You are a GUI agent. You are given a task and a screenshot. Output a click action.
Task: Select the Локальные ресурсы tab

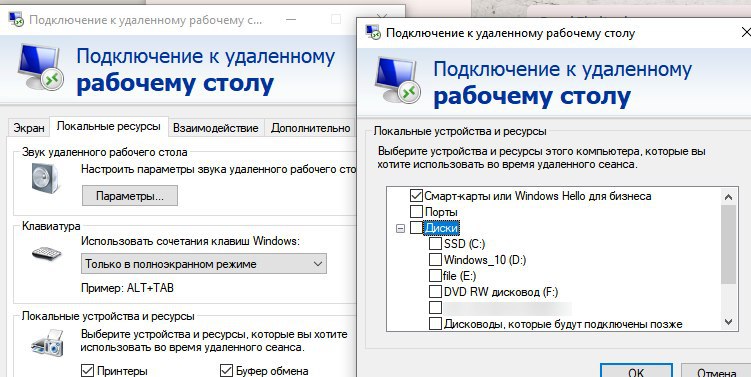pos(109,126)
